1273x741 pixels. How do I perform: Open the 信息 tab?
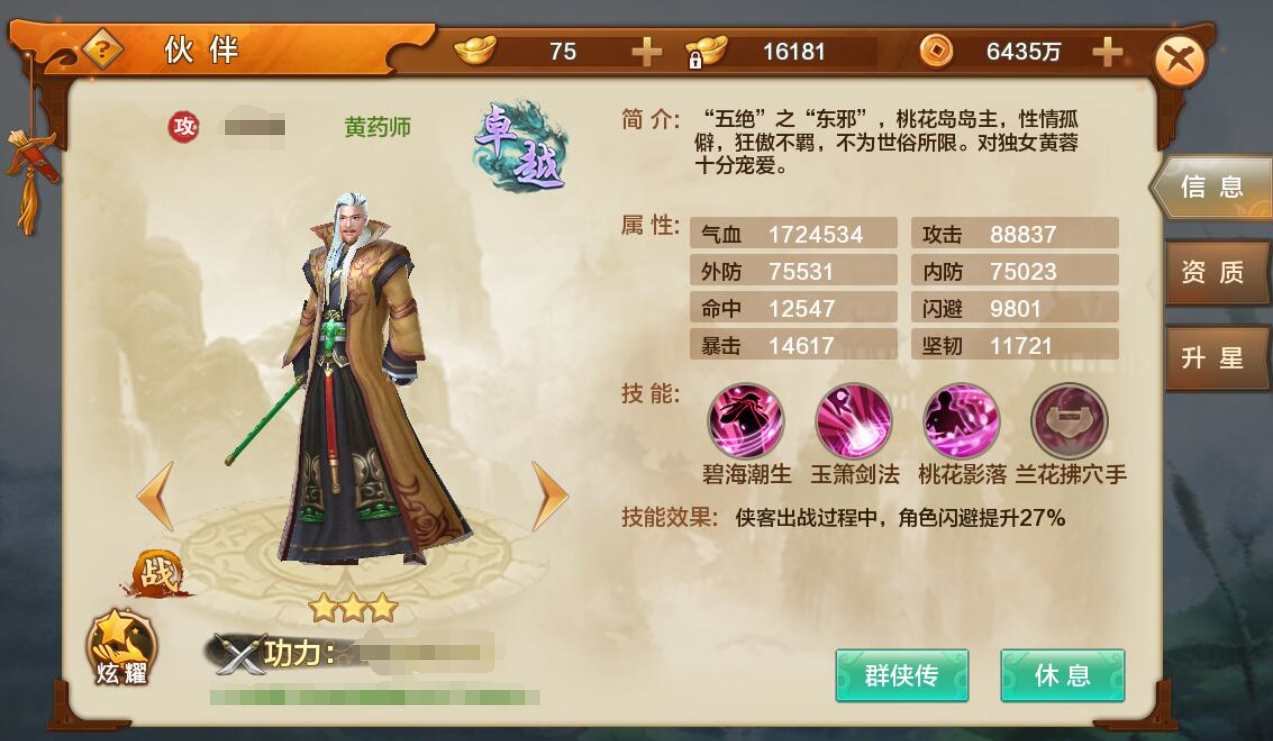pyautogui.click(x=1210, y=187)
